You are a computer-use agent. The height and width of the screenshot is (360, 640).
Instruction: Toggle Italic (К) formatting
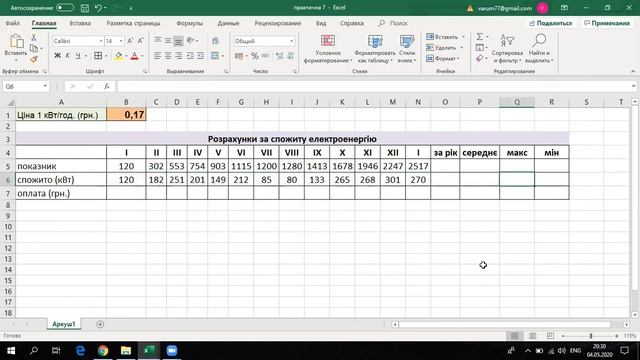[67, 56]
